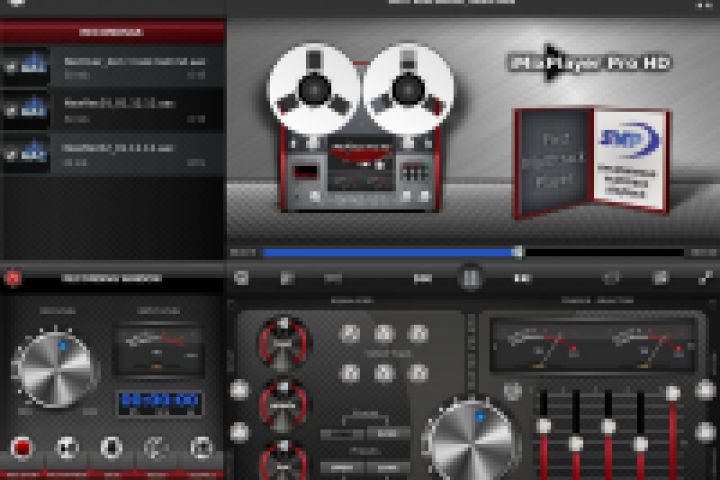Skip backward using the button left of pause

click(422, 278)
